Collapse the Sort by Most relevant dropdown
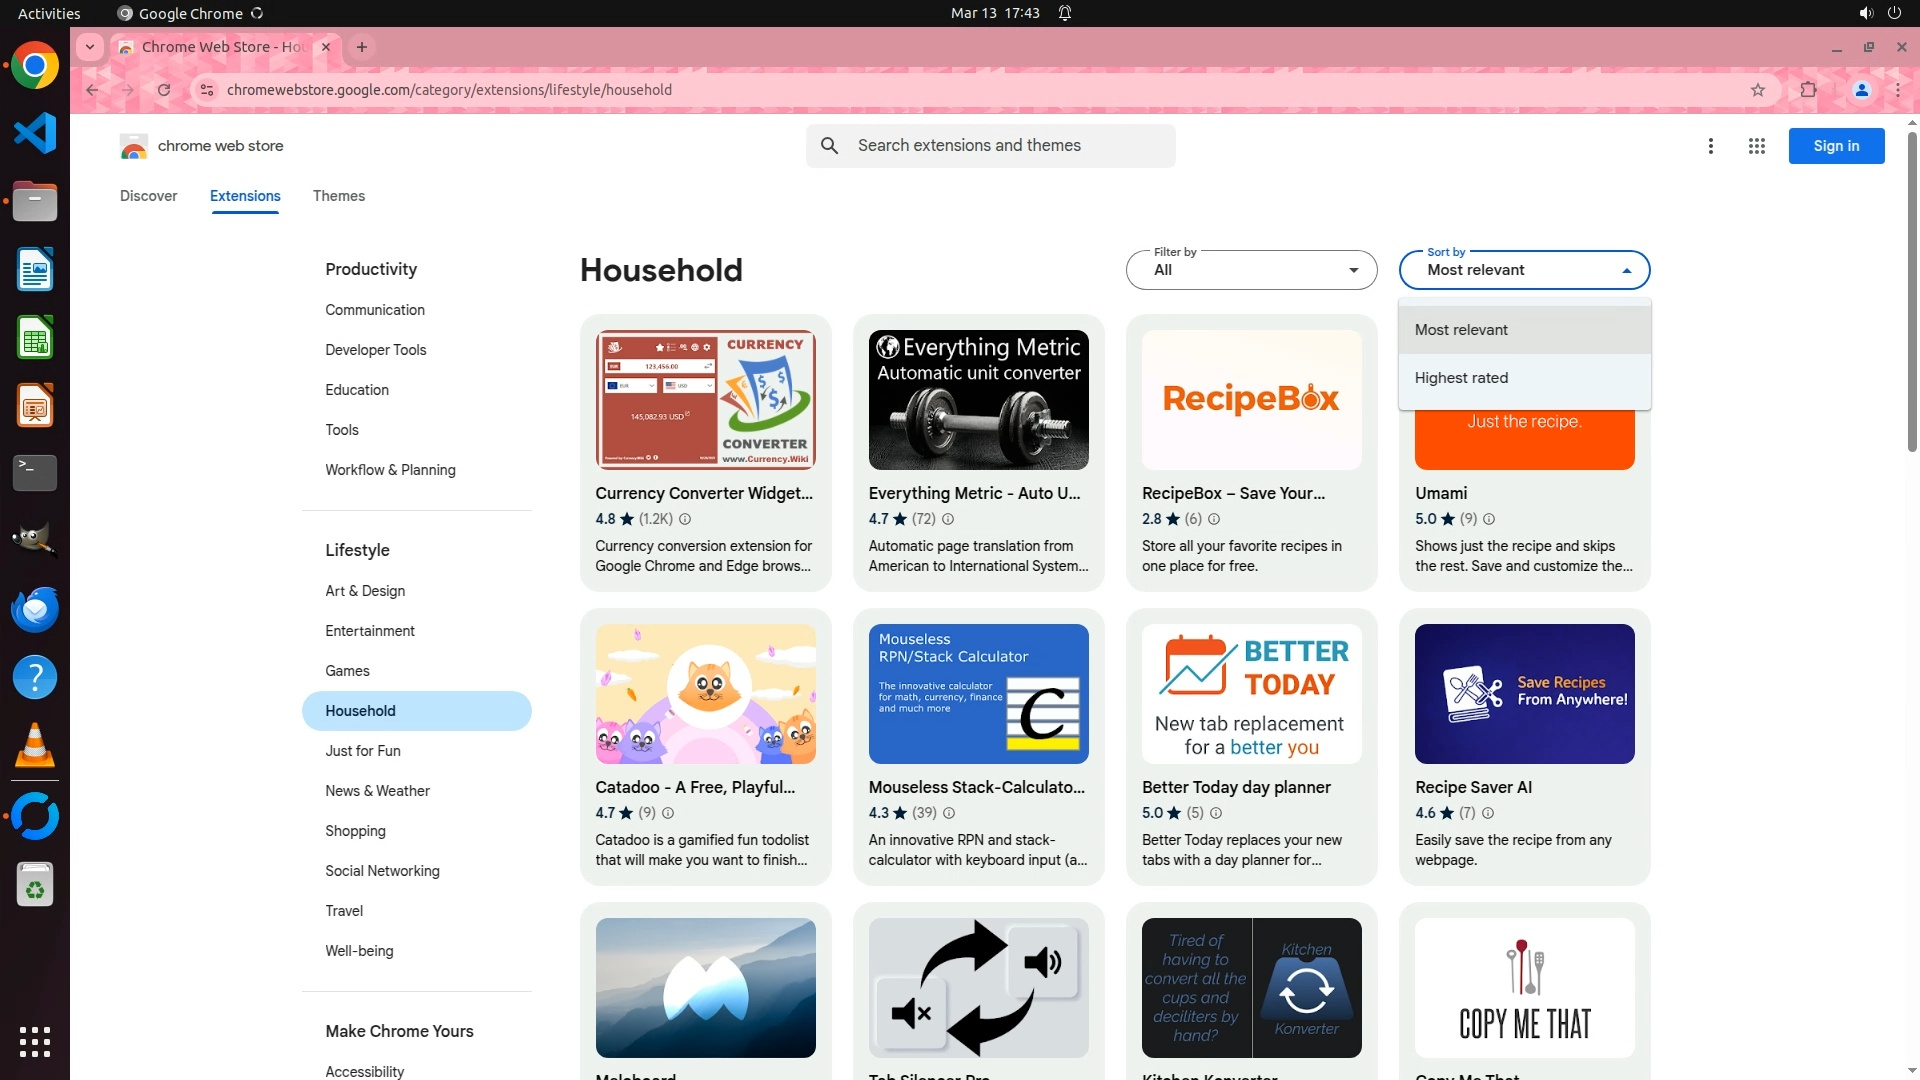 [1524, 270]
